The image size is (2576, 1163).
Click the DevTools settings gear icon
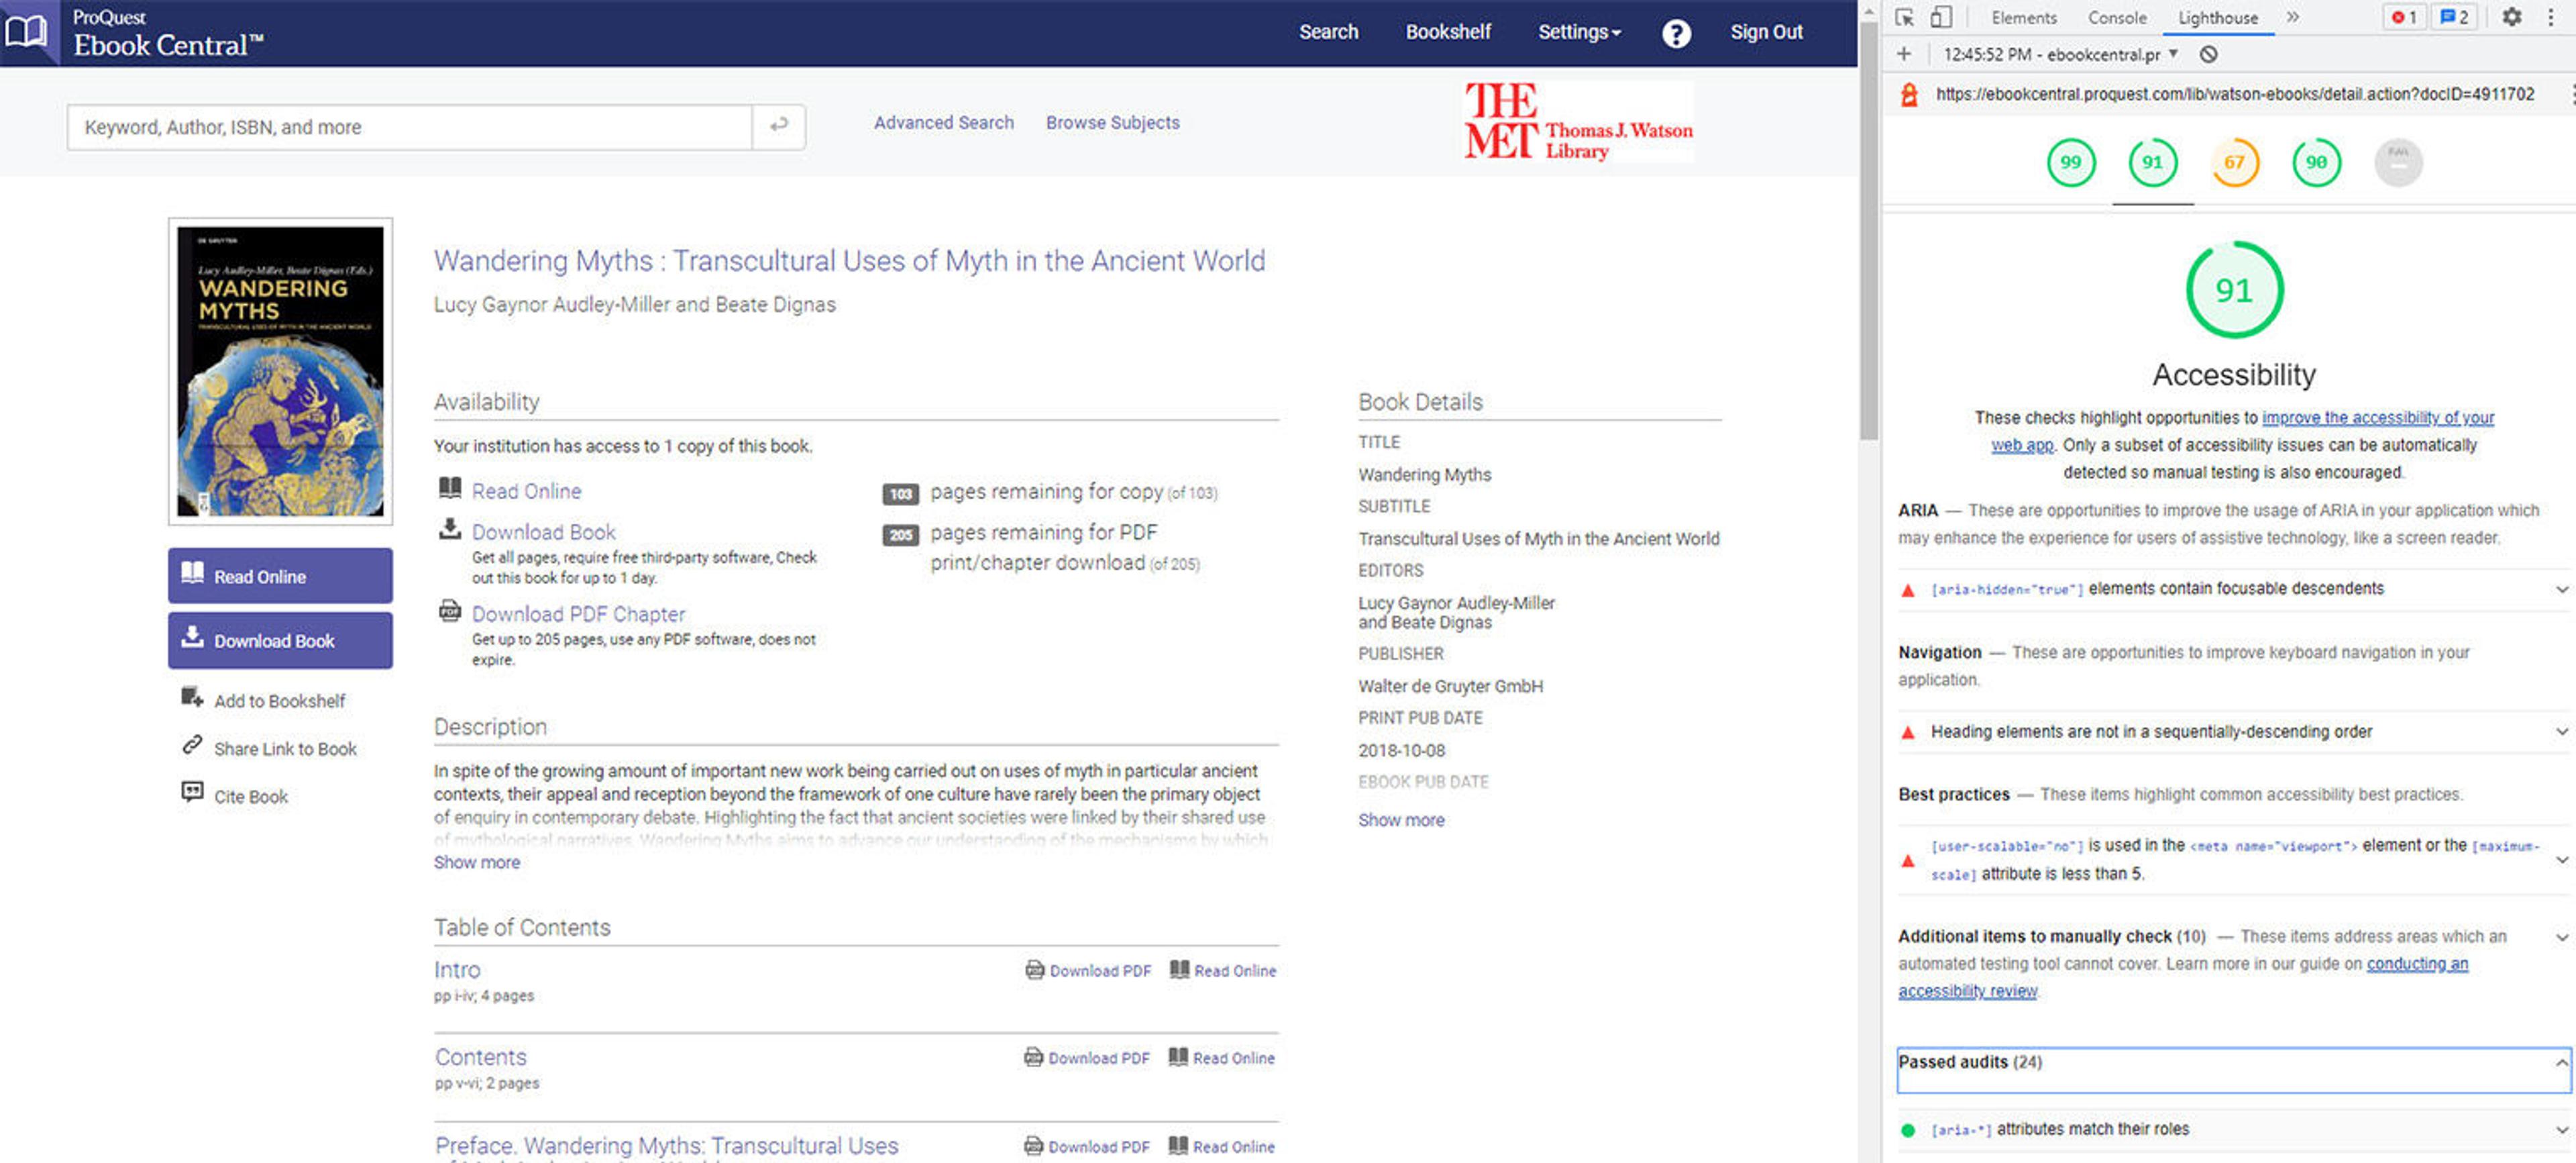click(x=2511, y=17)
